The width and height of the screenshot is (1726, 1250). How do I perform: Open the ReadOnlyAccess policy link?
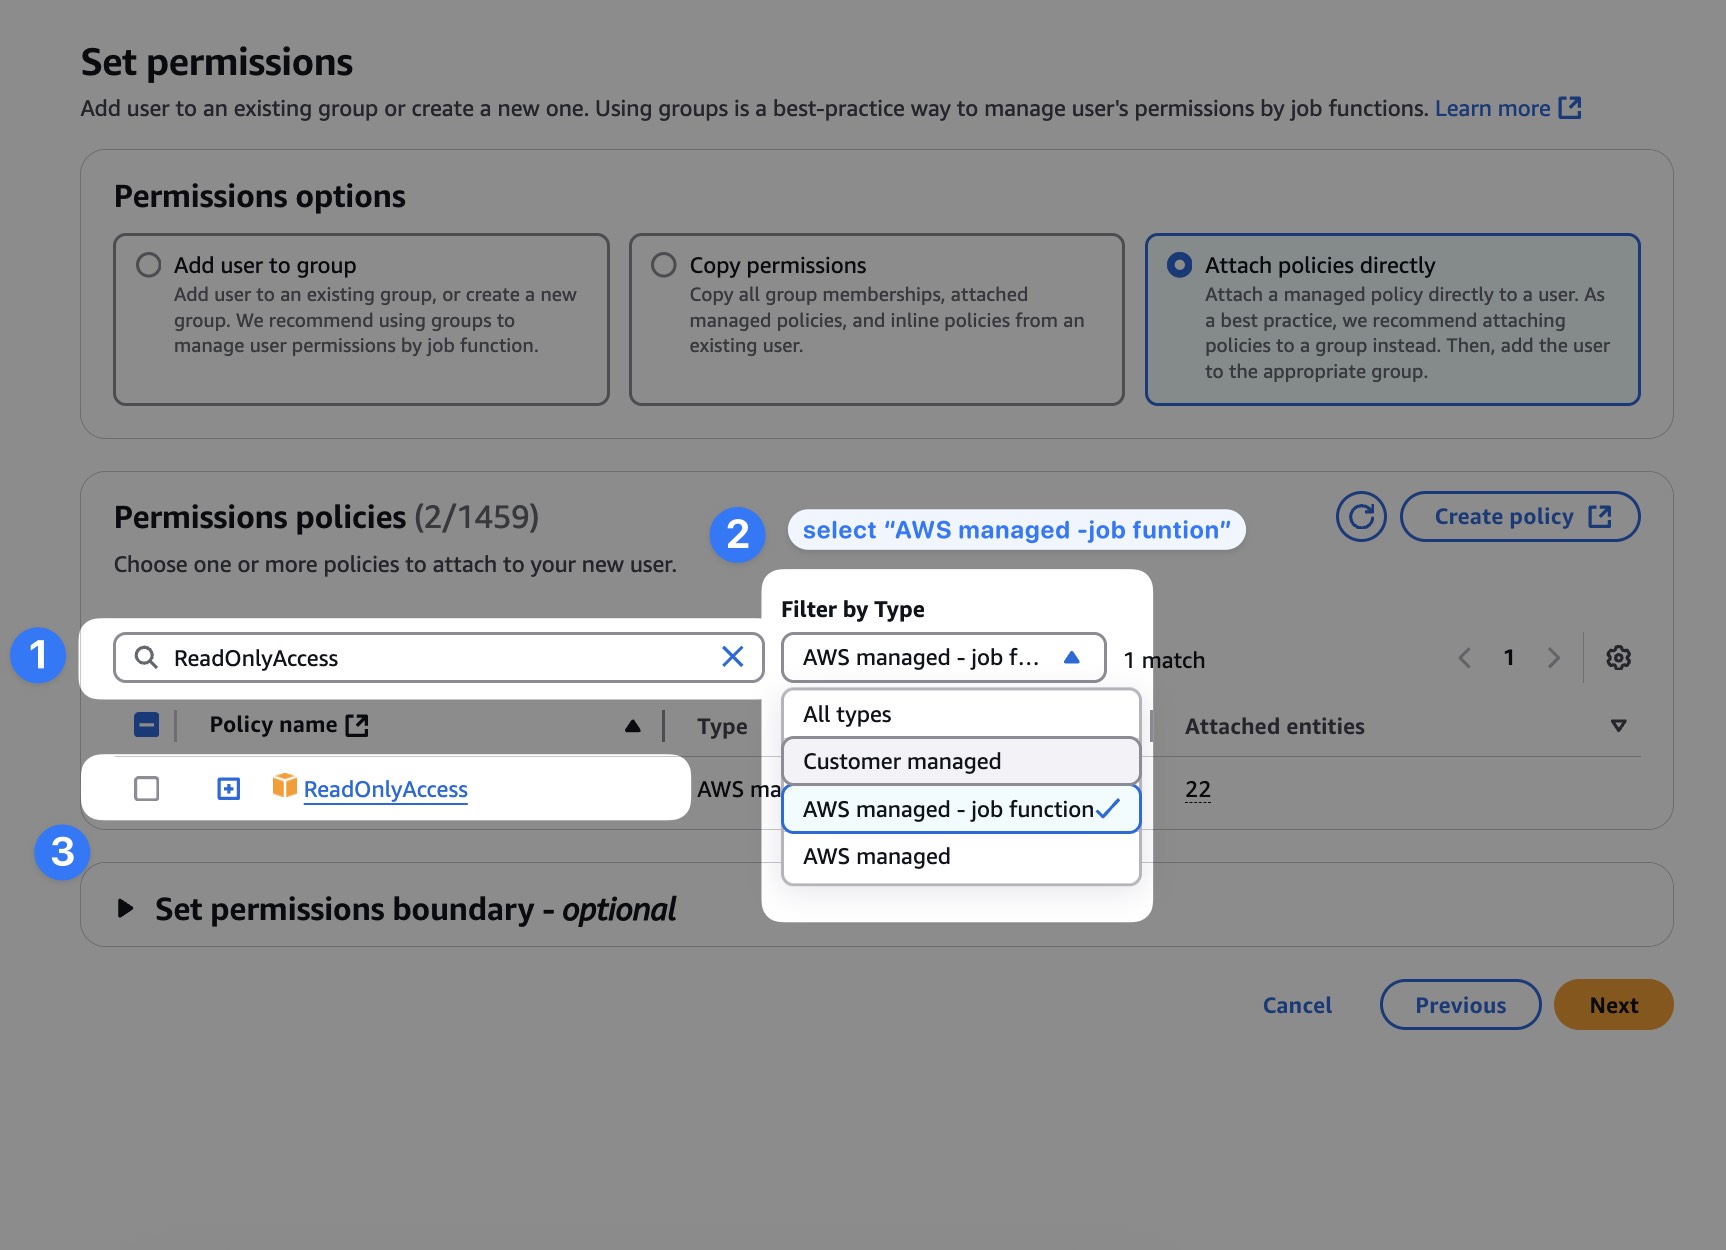click(x=385, y=789)
